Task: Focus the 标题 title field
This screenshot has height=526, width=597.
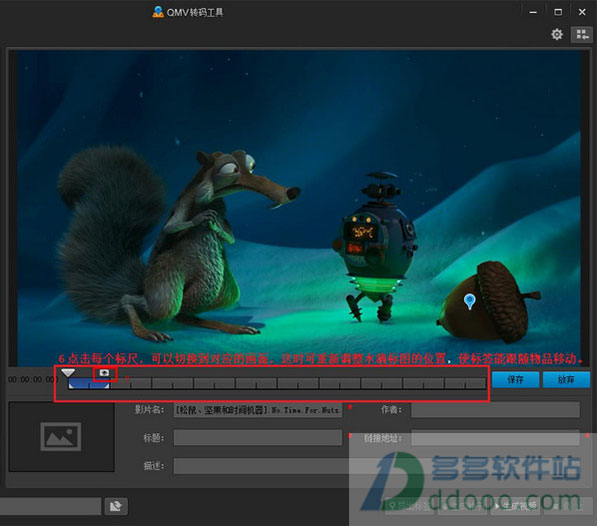Action: coord(258,438)
